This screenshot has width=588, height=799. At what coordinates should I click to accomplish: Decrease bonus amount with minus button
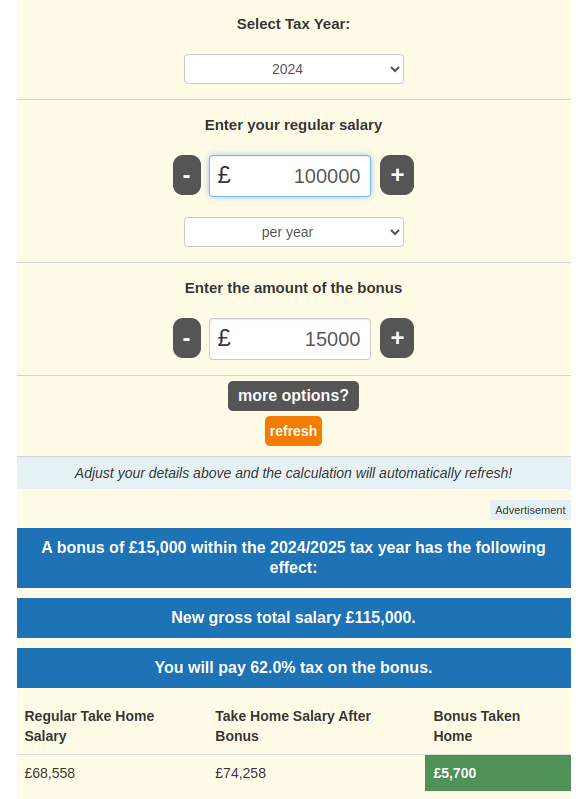187,338
